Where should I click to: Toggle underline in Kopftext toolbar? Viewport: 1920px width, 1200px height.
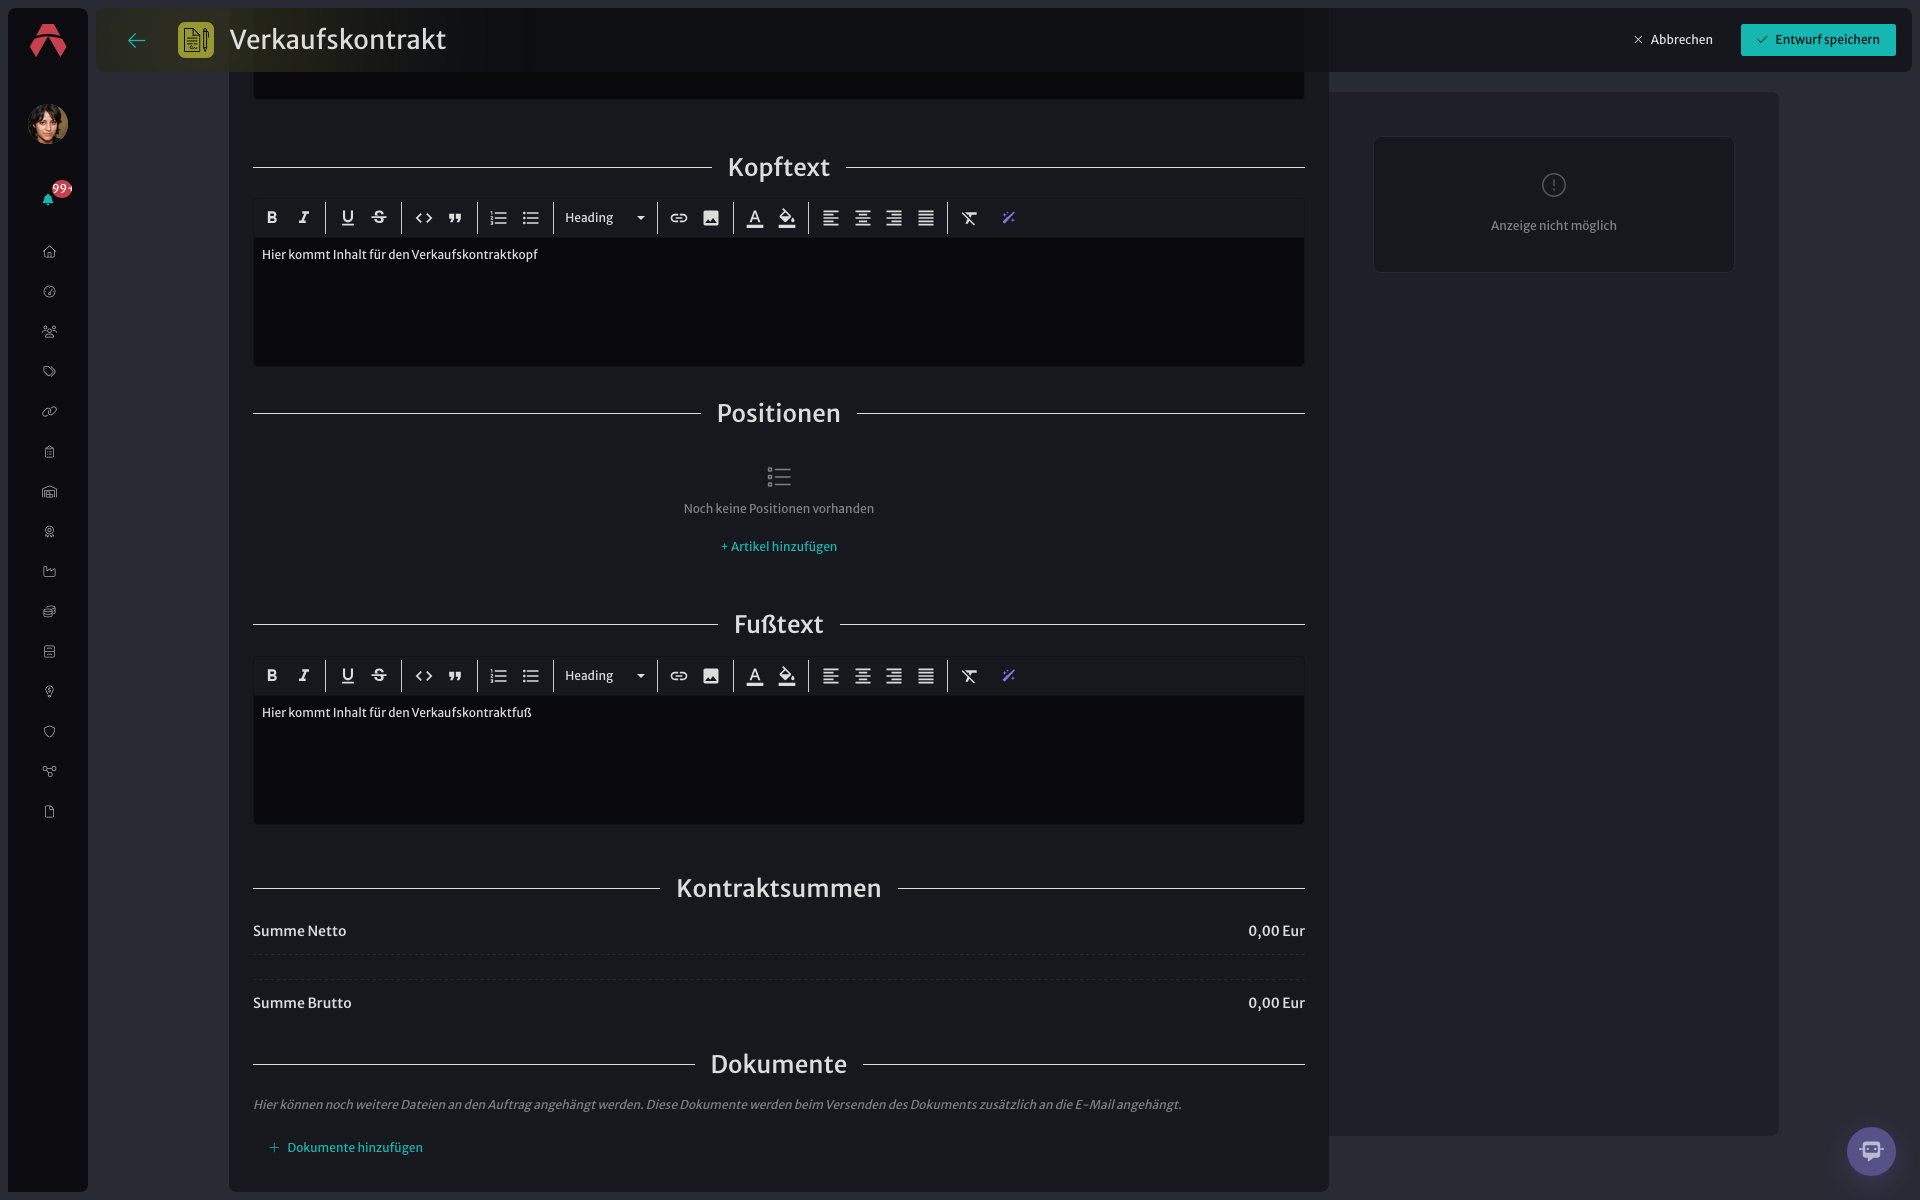pyautogui.click(x=348, y=218)
